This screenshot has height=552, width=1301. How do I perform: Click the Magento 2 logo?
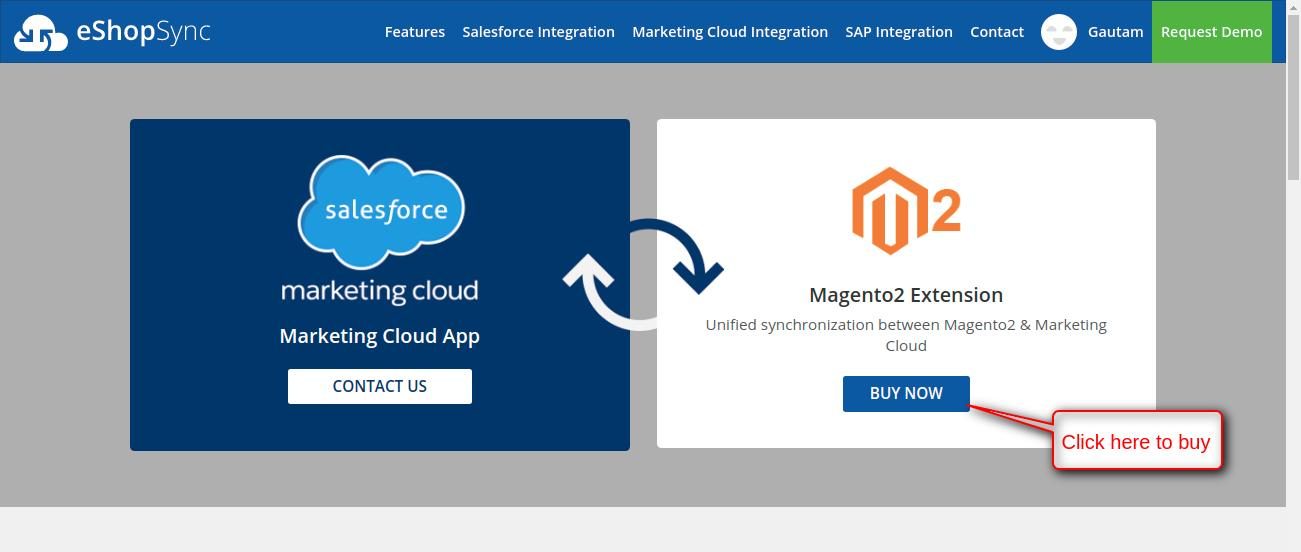coord(906,211)
